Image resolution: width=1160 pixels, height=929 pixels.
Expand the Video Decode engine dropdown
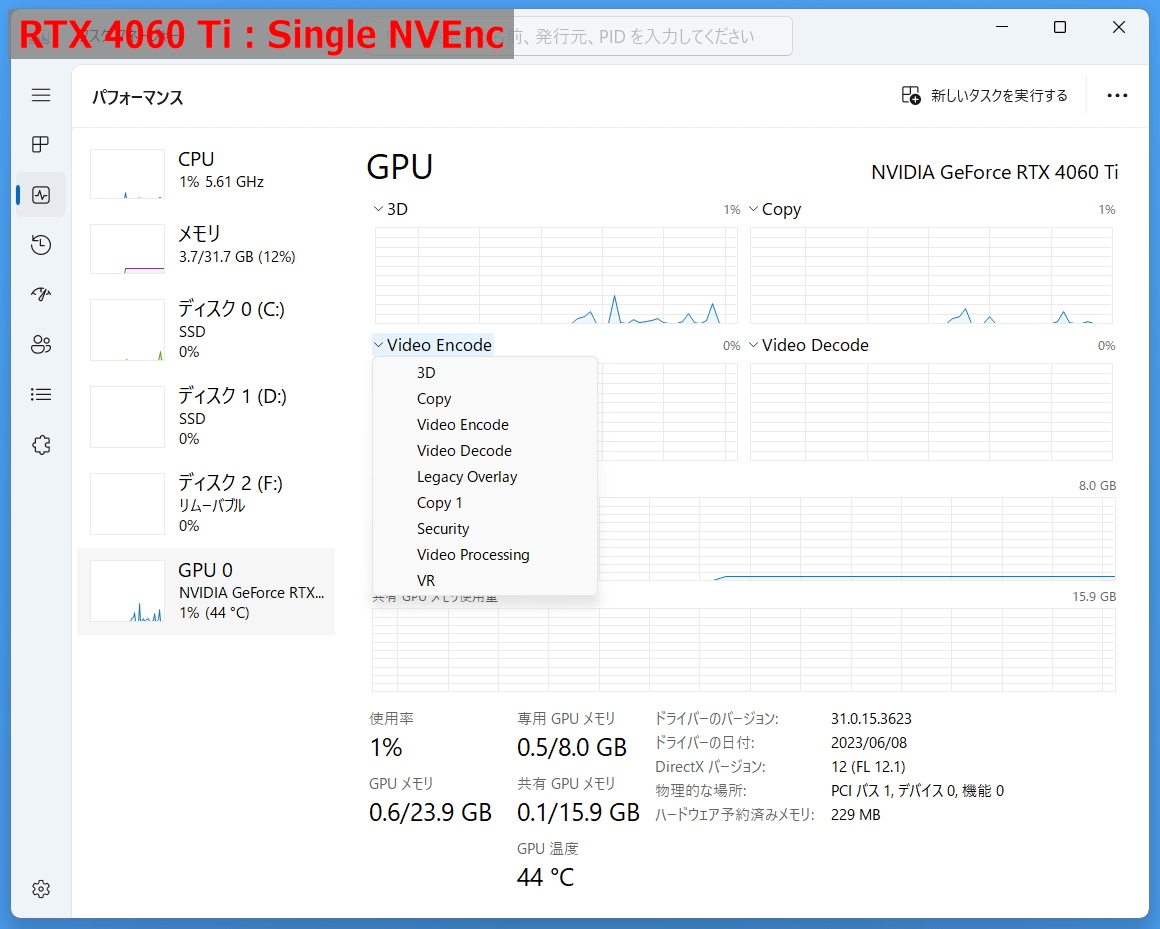click(809, 345)
